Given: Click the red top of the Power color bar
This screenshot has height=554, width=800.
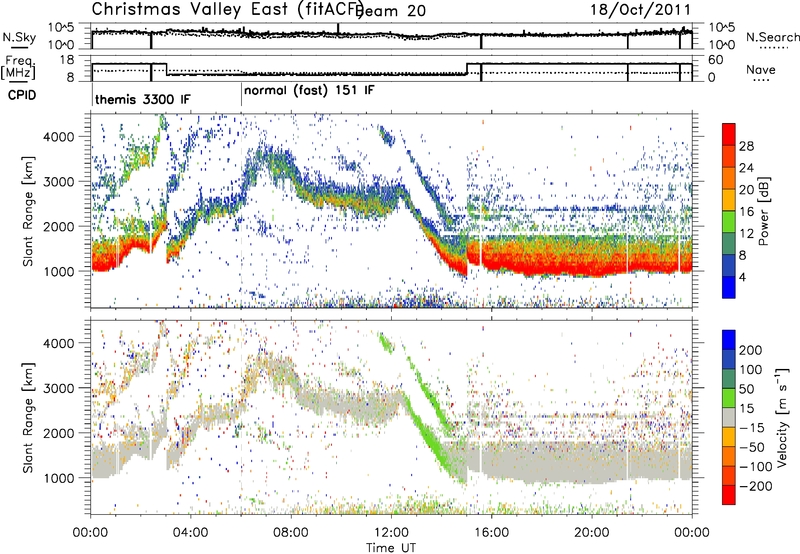Looking at the screenshot, I should click(729, 134).
